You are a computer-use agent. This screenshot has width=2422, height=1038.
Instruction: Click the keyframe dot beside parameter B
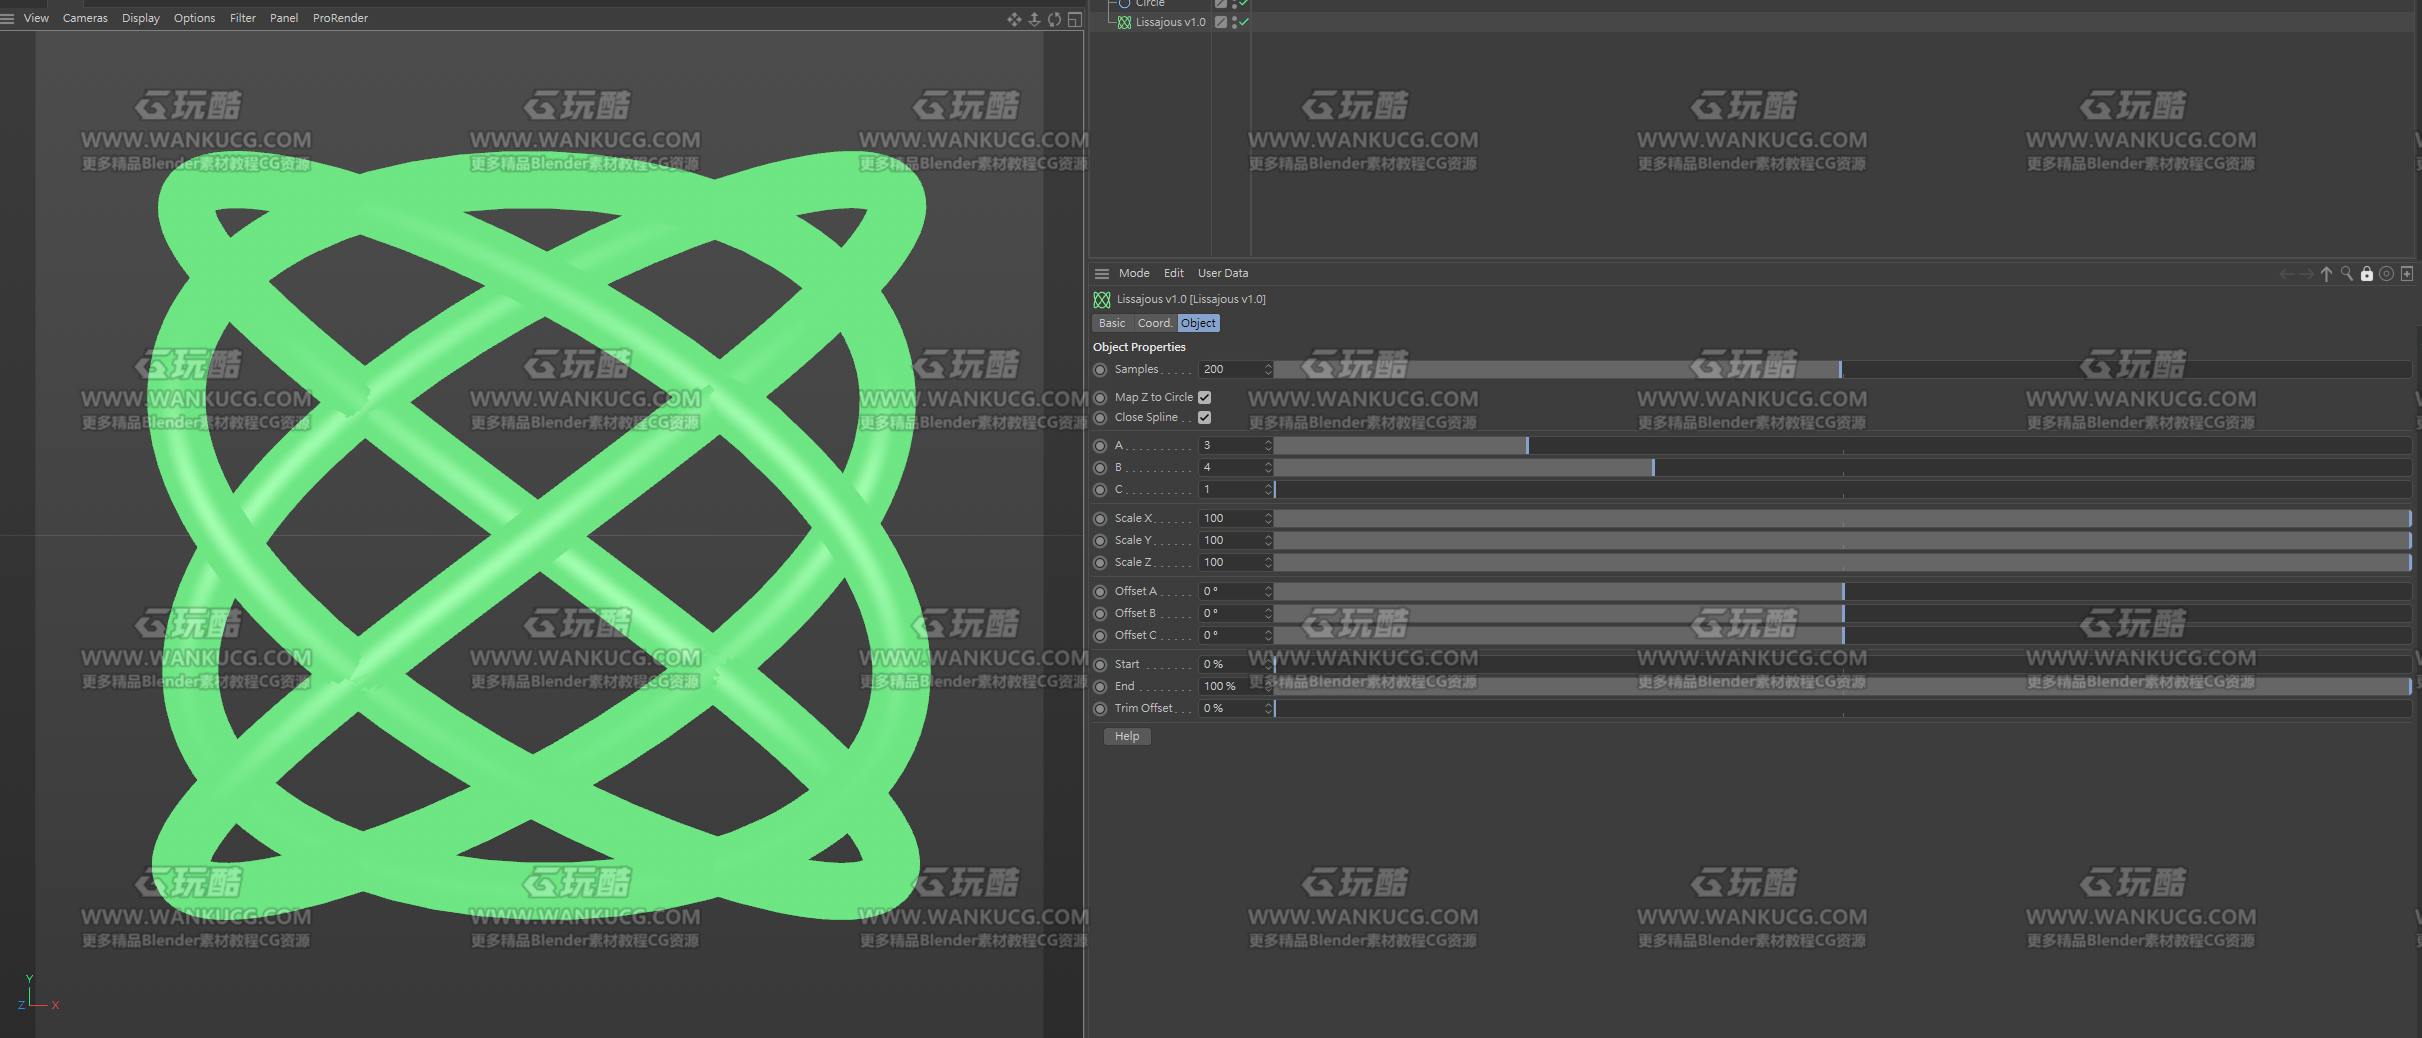[x=1100, y=468]
